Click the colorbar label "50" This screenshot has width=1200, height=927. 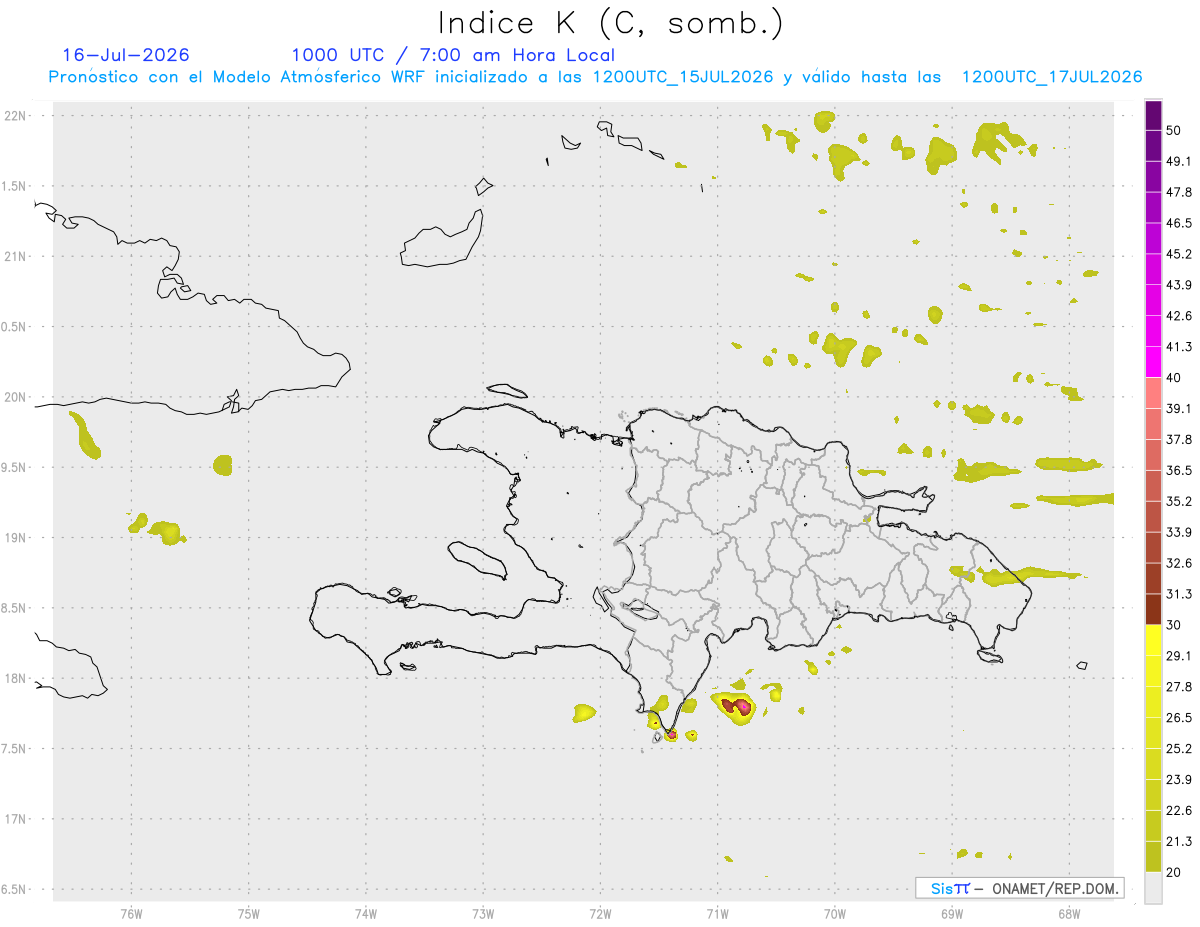[x=1175, y=131]
